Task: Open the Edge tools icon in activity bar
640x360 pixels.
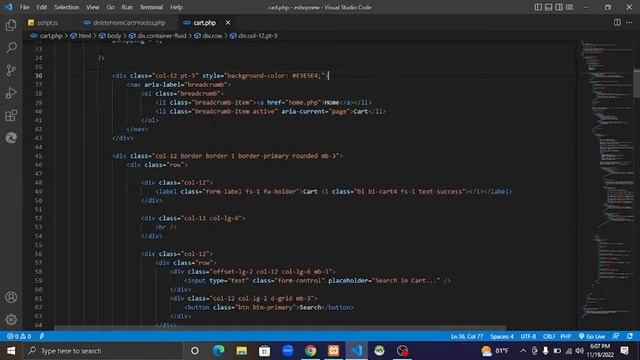Action: [11, 138]
